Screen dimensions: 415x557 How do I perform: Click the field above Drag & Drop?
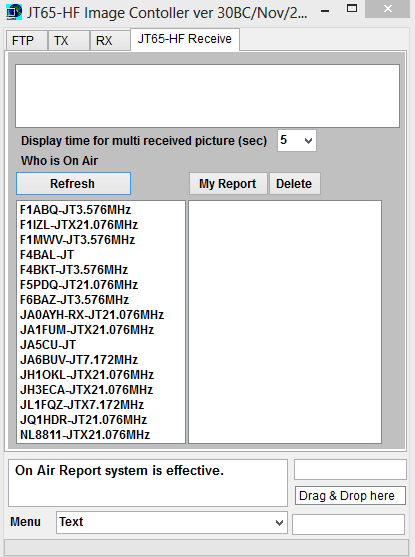[x=350, y=469]
